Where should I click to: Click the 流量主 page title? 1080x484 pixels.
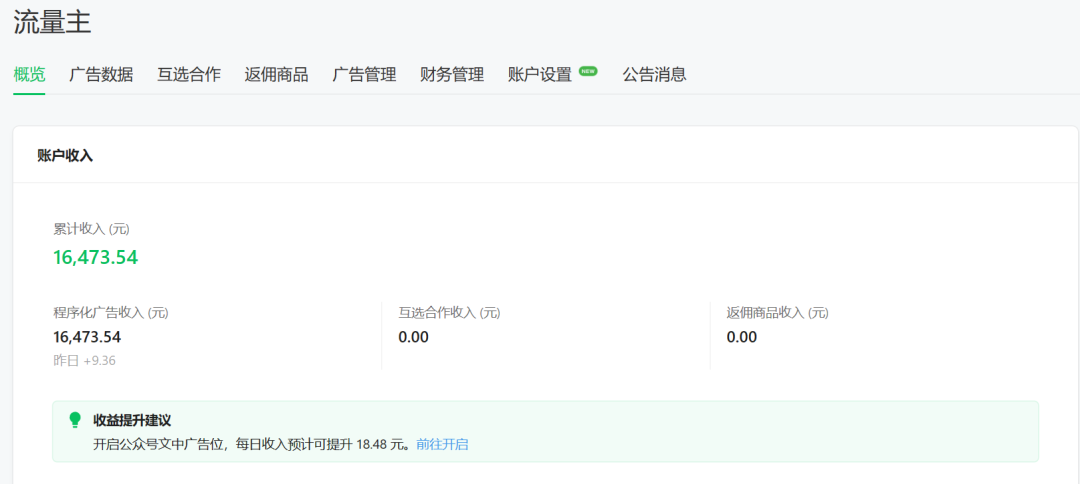tap(52, 22)
